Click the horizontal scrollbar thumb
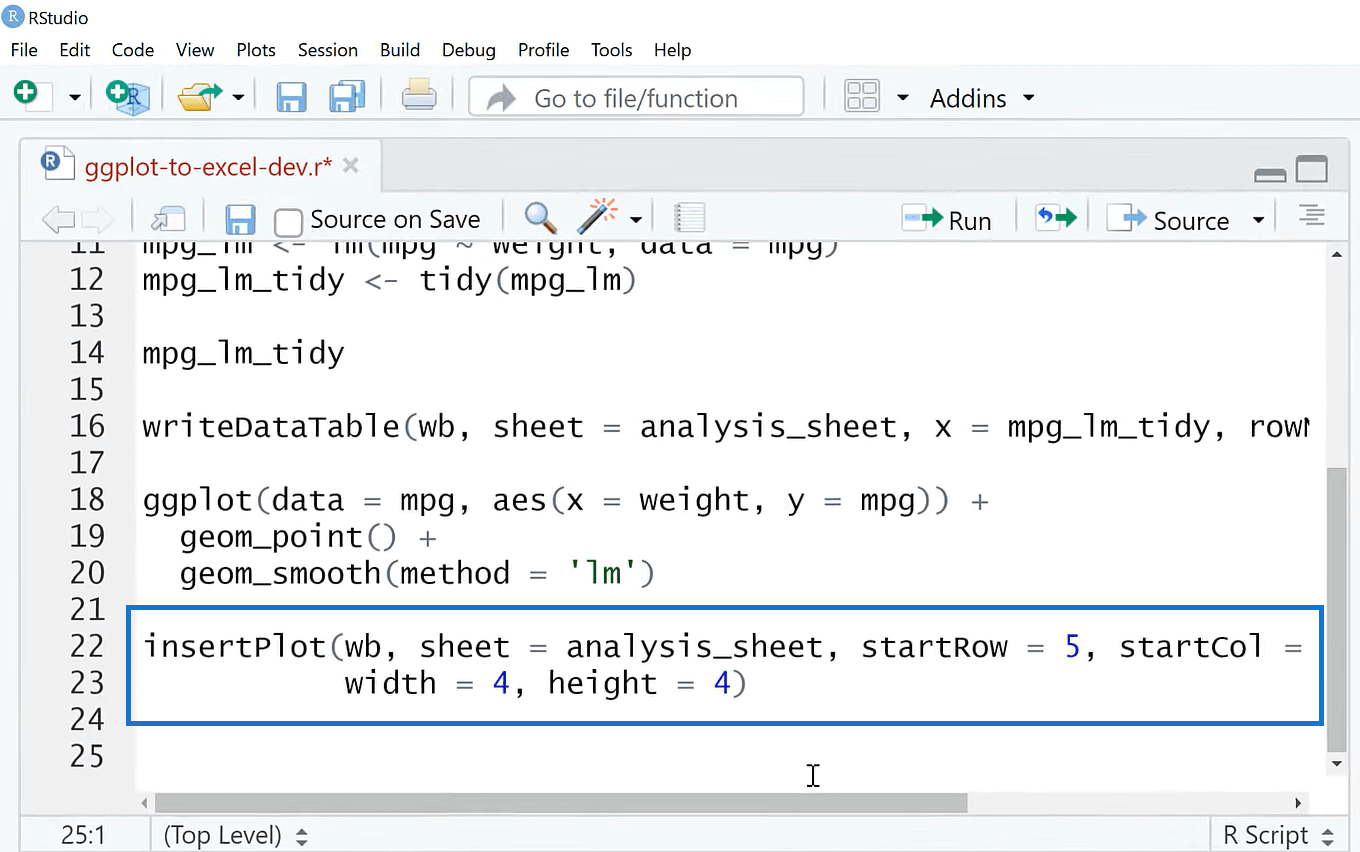Viewport: 1360px width, 852px height. point(562,803)
